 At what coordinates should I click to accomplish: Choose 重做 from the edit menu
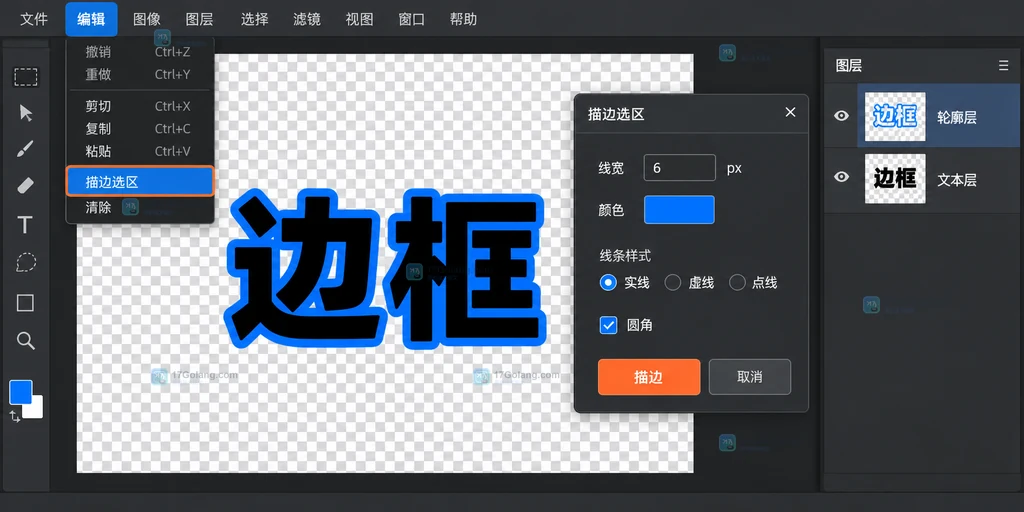(x=140, y=74)
